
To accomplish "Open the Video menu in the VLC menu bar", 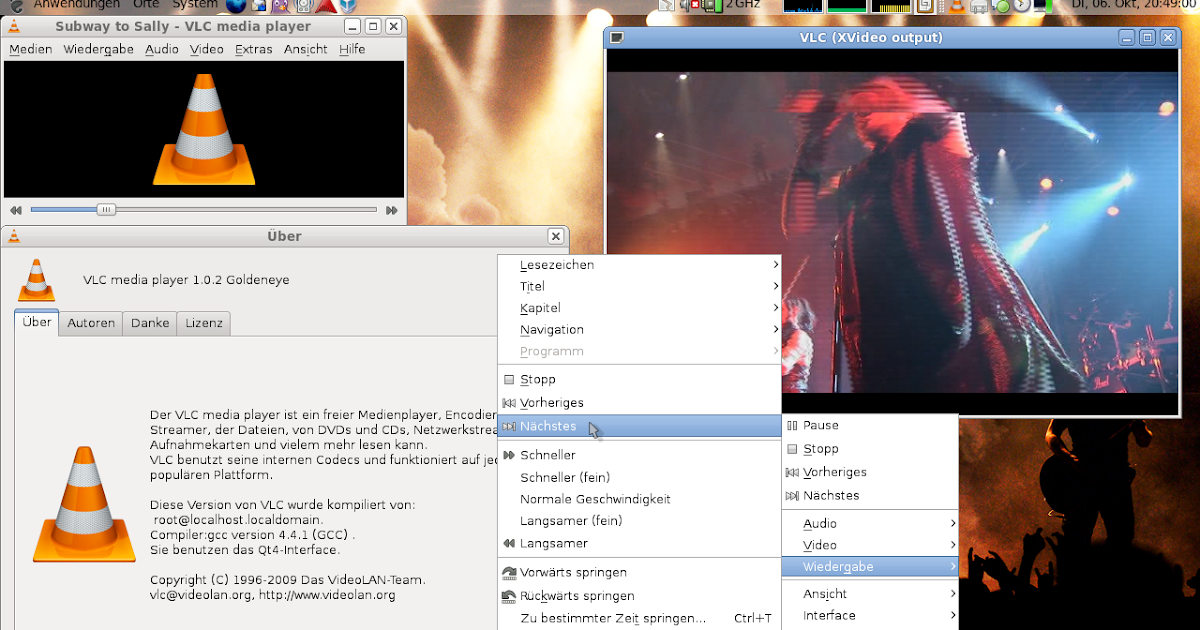I will tap(207, 49).
